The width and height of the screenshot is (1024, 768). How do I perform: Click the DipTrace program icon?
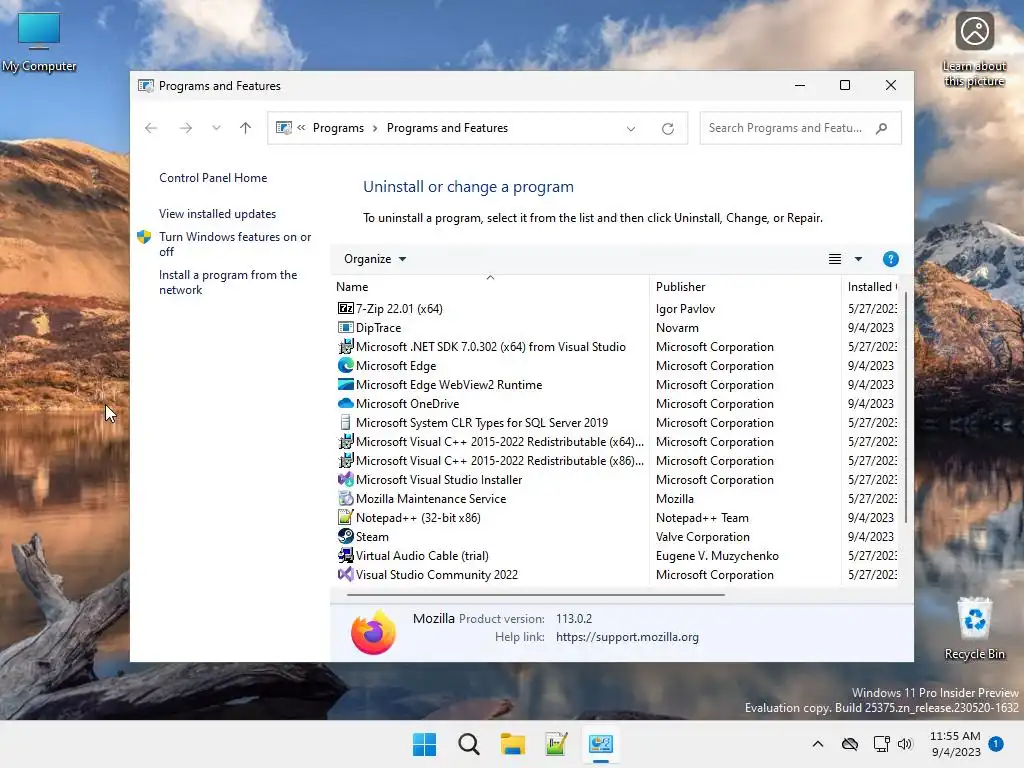click(345, 327)
